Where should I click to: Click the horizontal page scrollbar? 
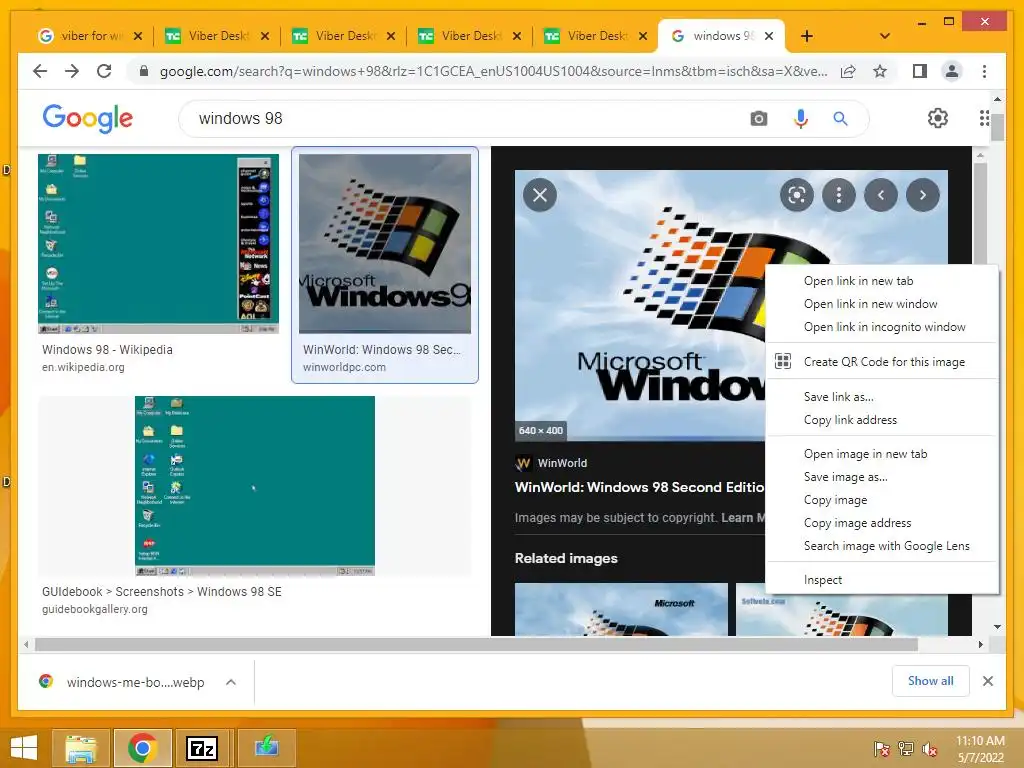(x=476, y=645)
